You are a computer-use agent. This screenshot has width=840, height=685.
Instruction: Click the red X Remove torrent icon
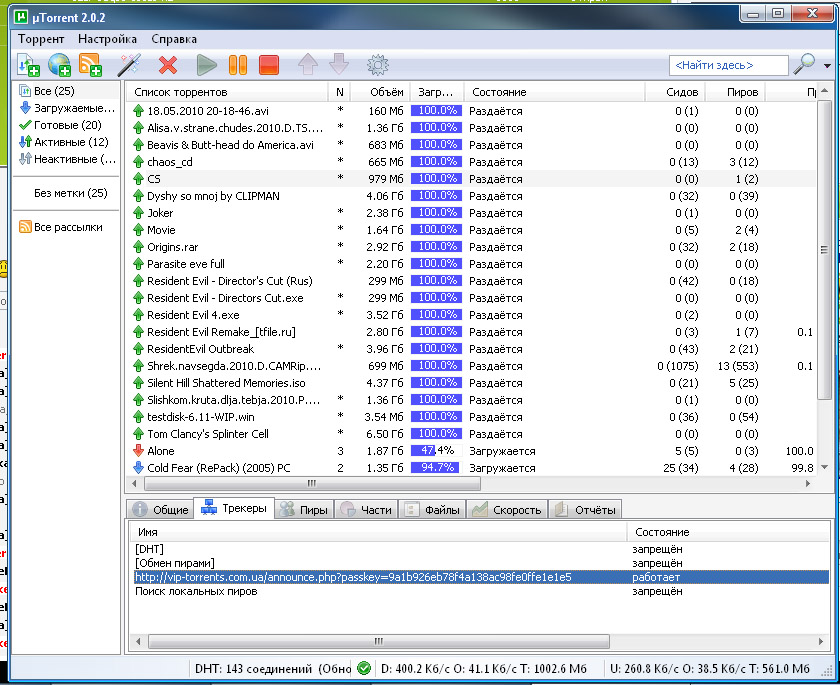tap(168, 65)
